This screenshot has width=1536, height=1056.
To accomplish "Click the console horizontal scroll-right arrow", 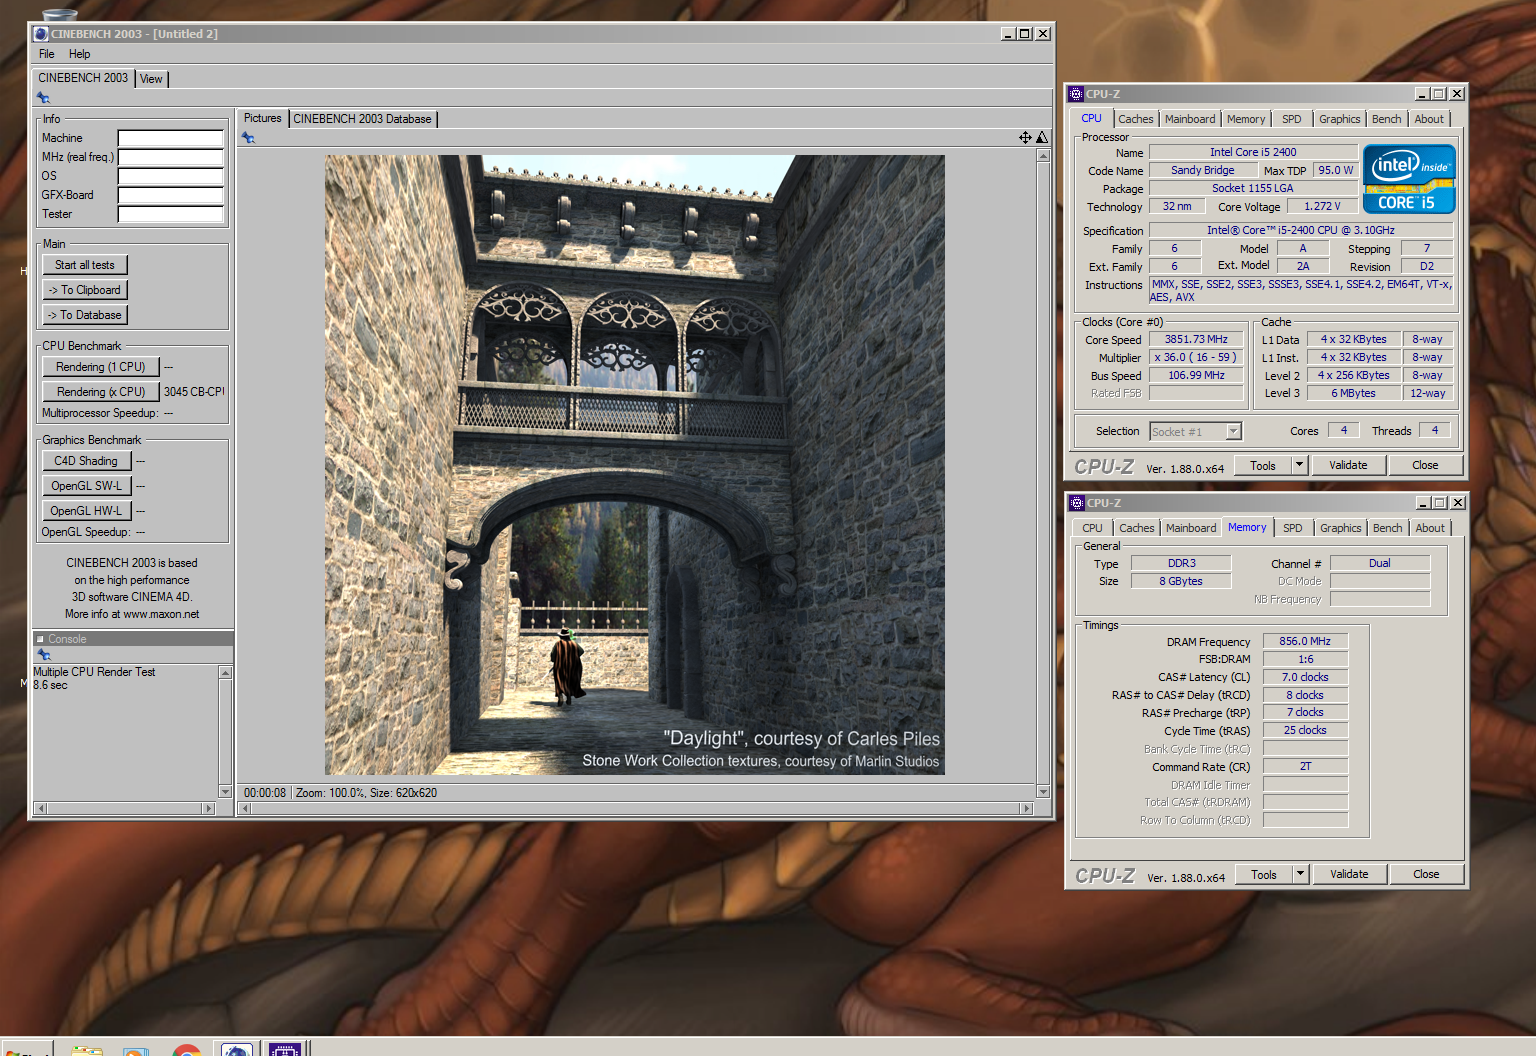I will coord(208,808).
